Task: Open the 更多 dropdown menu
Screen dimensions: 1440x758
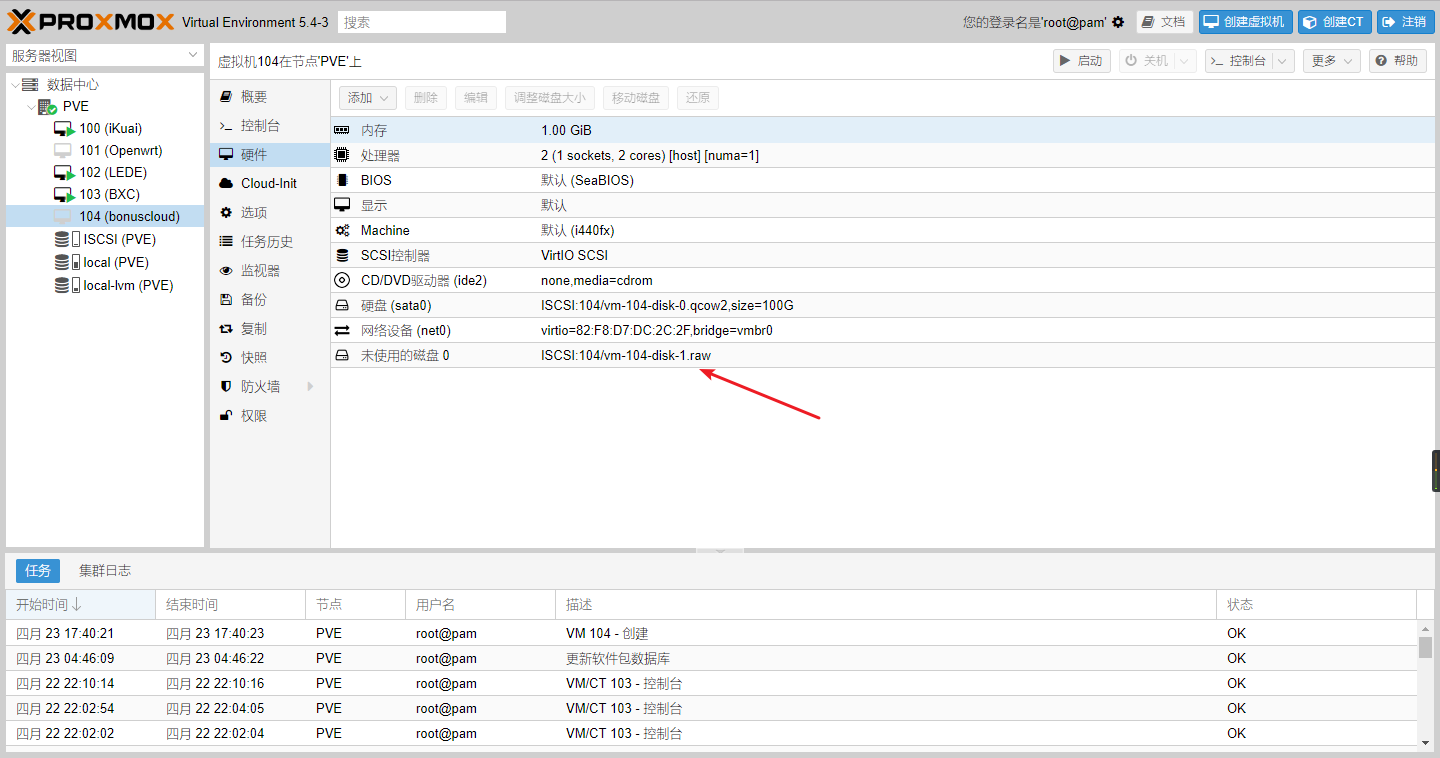Action: click(x=1331, y=61)
